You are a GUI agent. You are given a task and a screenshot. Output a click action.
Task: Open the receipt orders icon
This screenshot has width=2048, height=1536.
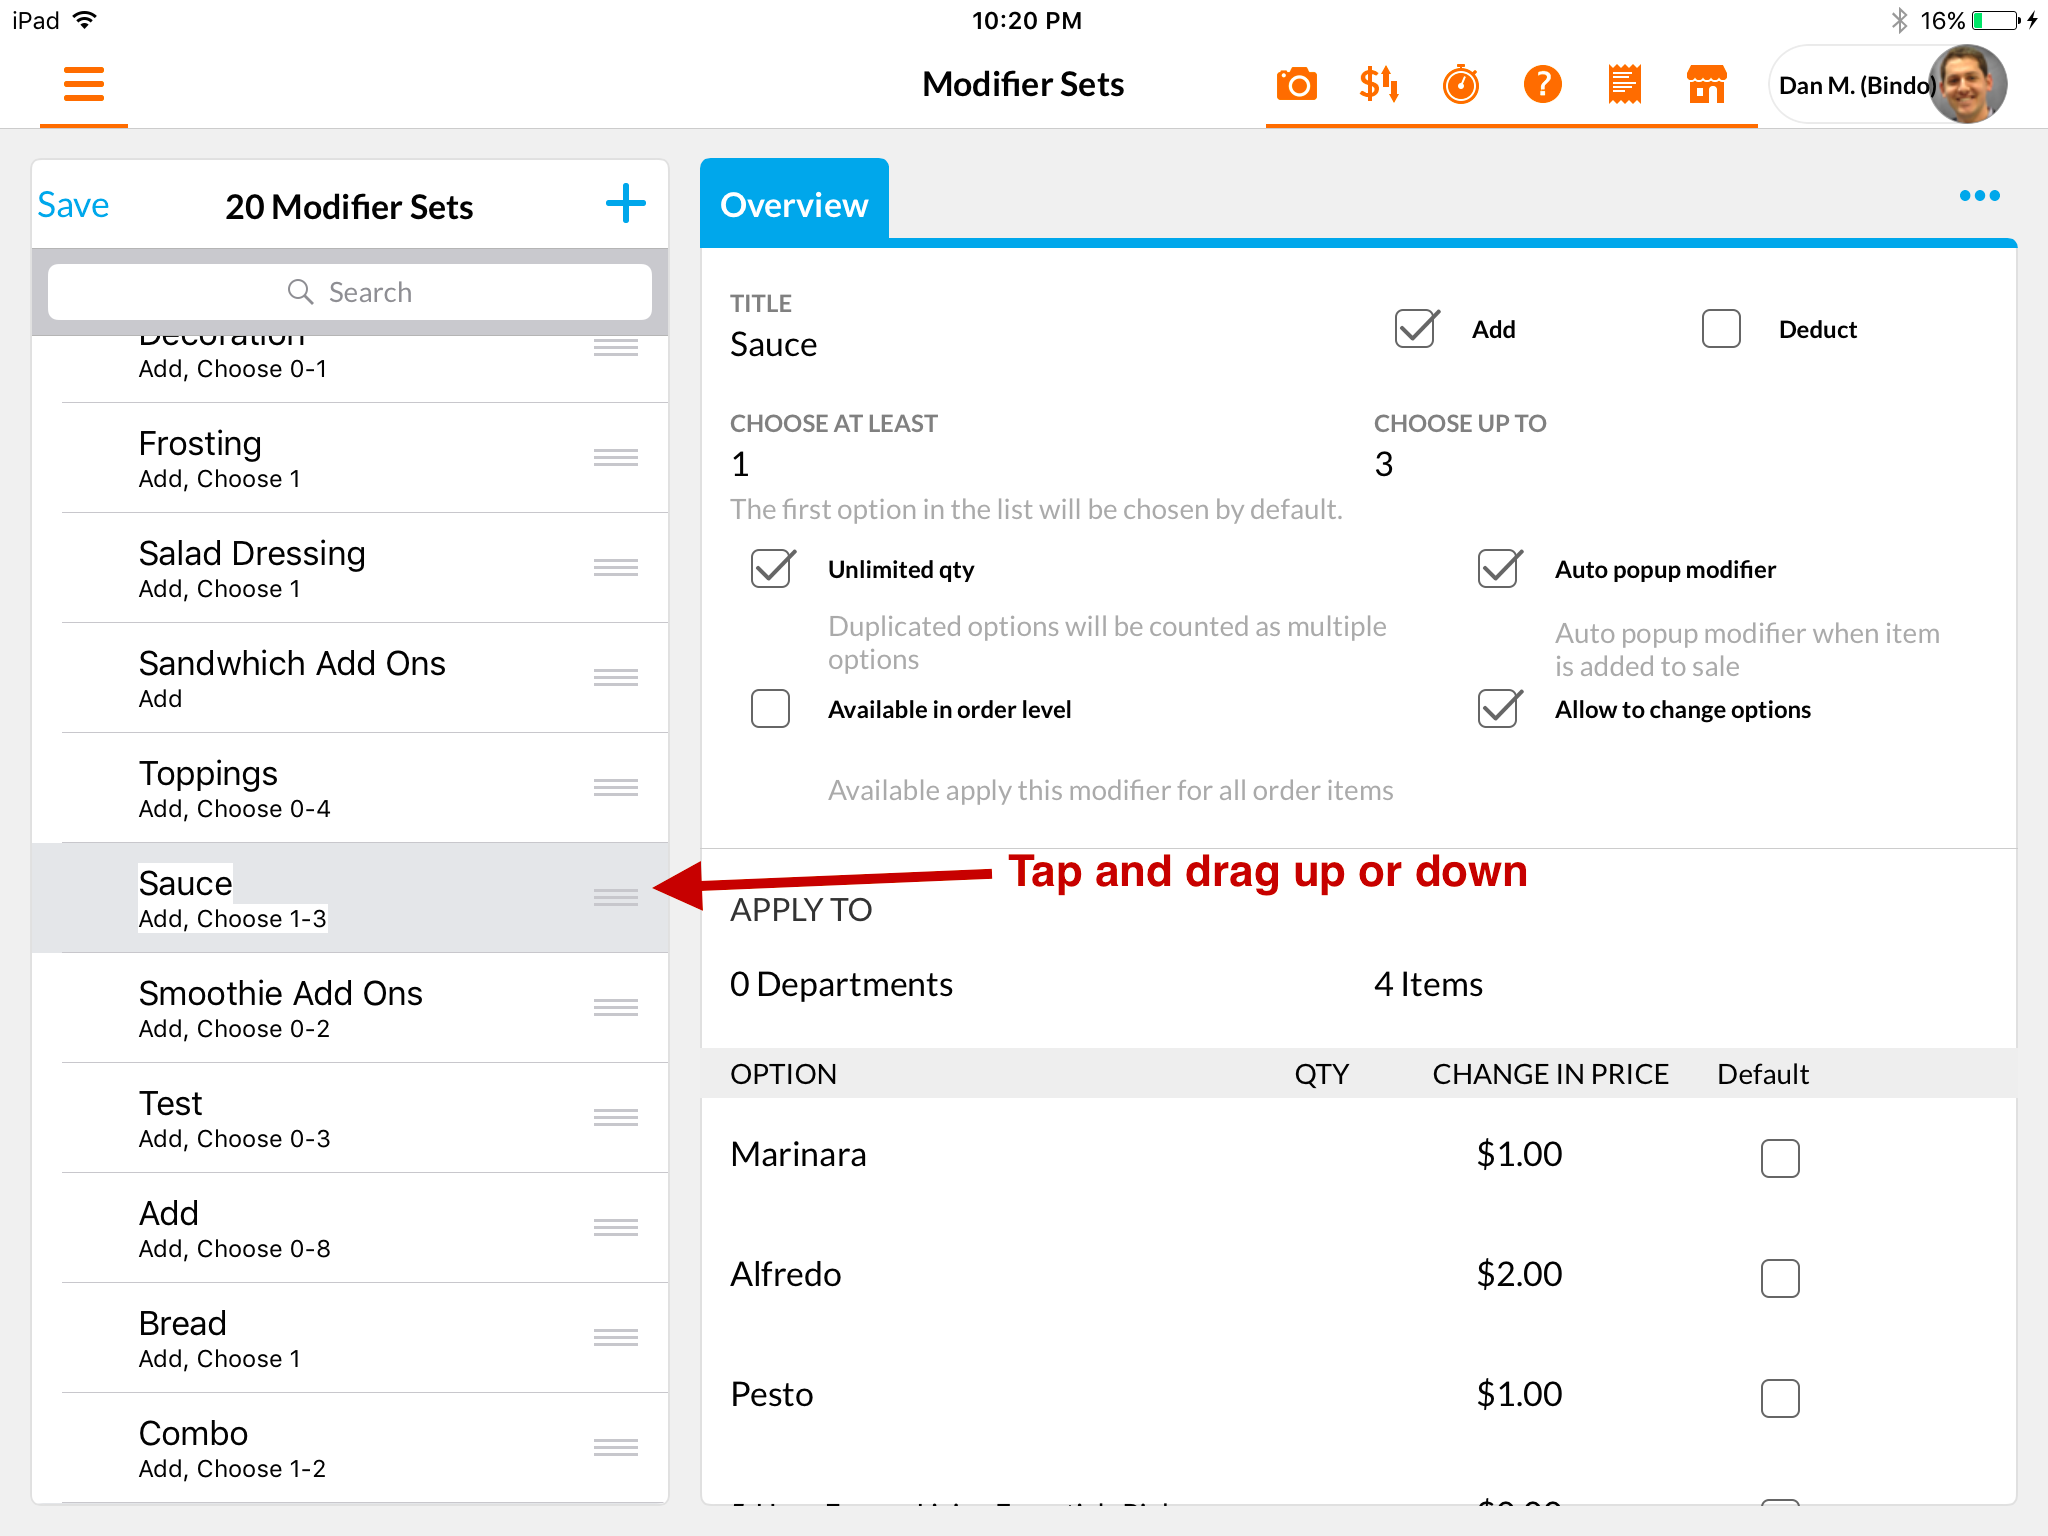click(x=1624, y=84)
